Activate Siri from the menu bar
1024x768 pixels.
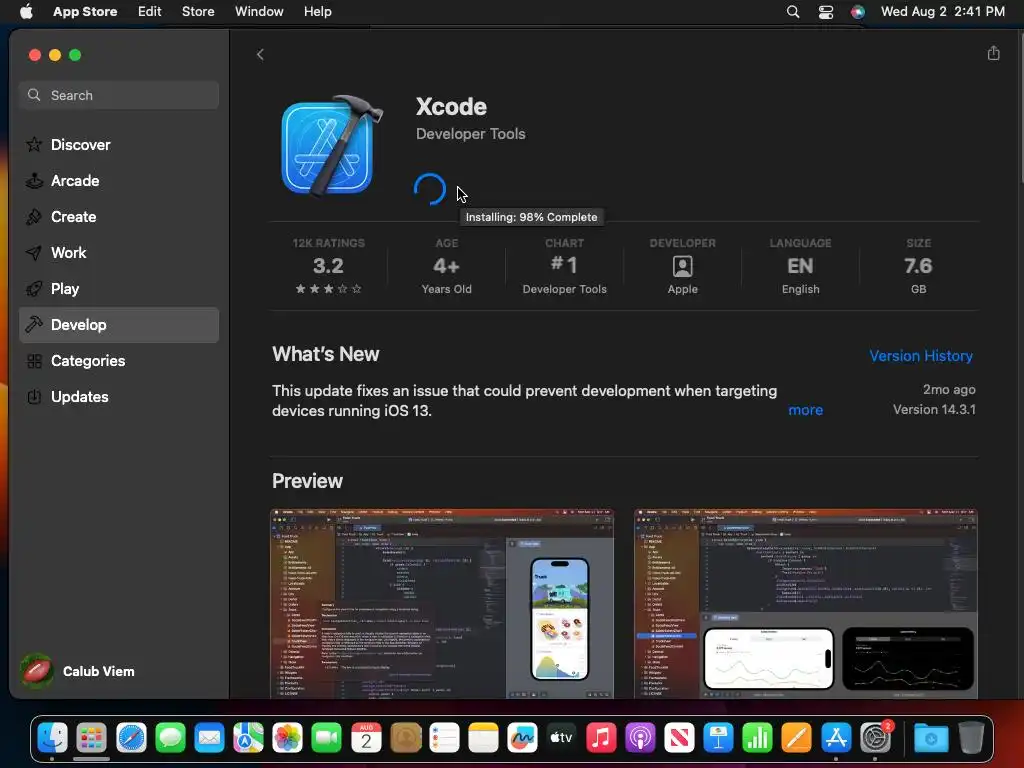(x=857, y=11)
